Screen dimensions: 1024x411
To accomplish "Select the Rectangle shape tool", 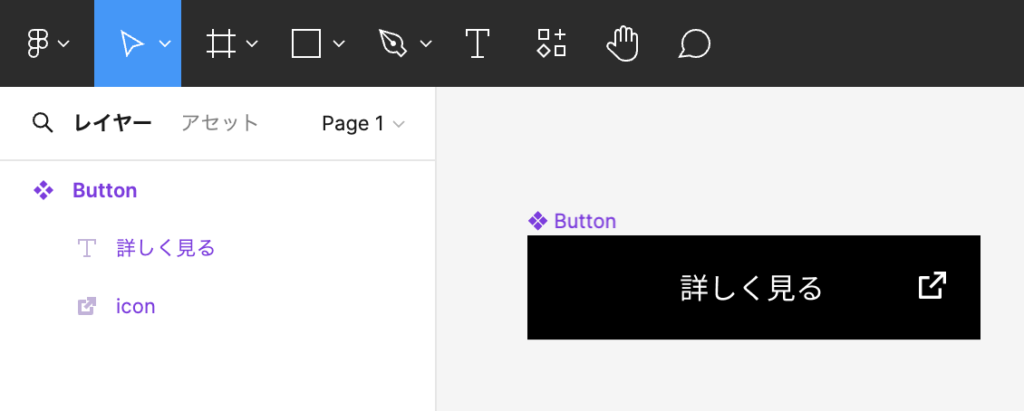I will pyautogui.click(x=306, y=44).
